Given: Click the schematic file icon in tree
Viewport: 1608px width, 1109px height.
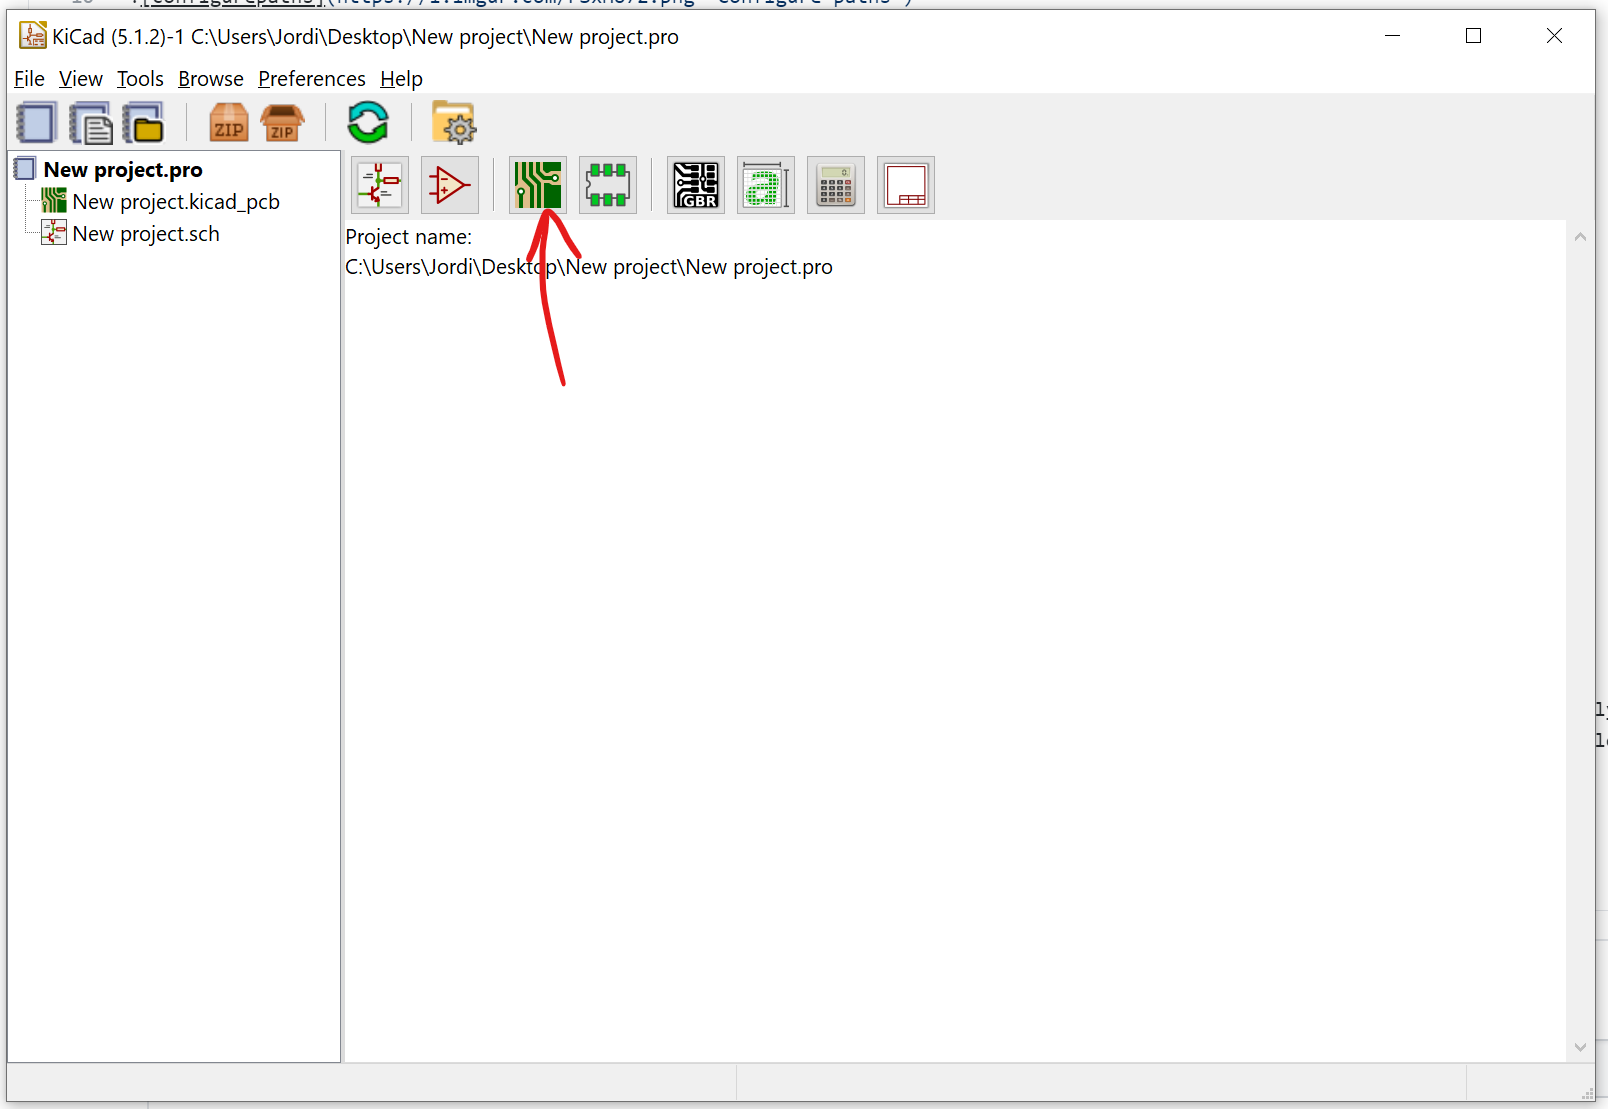Looking at the screenshot, I should (54, 233).
